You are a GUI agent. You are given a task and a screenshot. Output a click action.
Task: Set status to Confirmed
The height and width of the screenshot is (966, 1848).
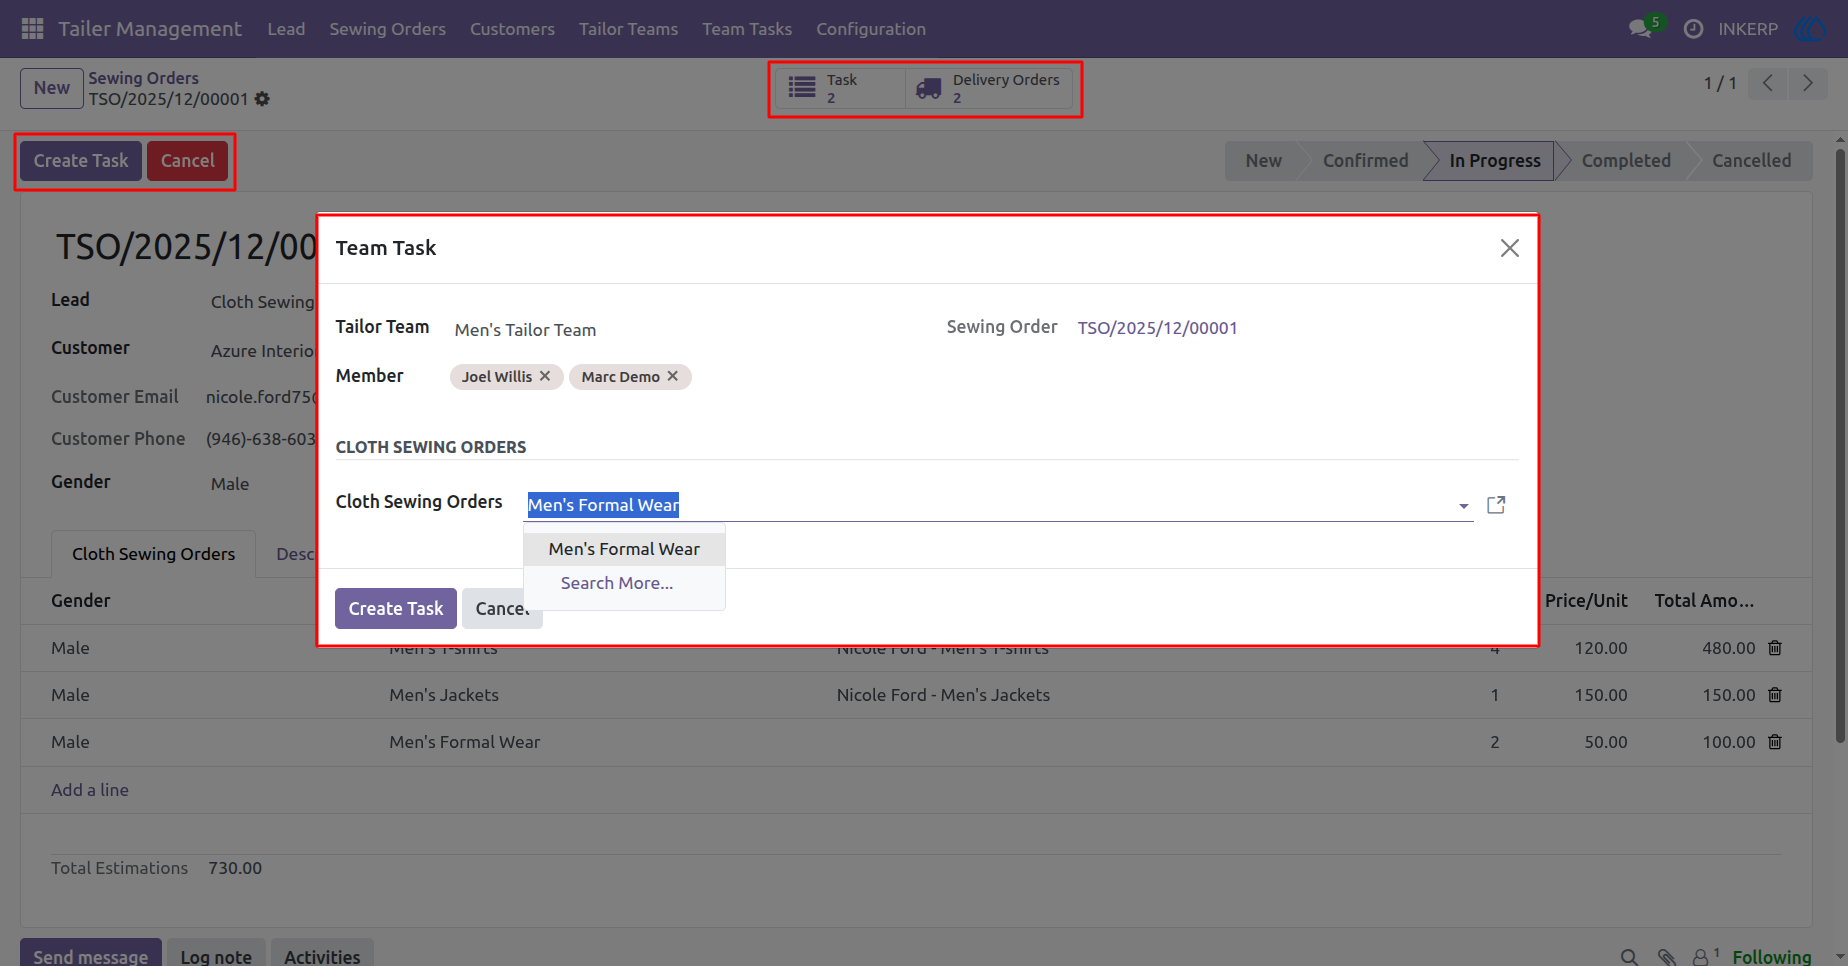[x=1365, y=161]
